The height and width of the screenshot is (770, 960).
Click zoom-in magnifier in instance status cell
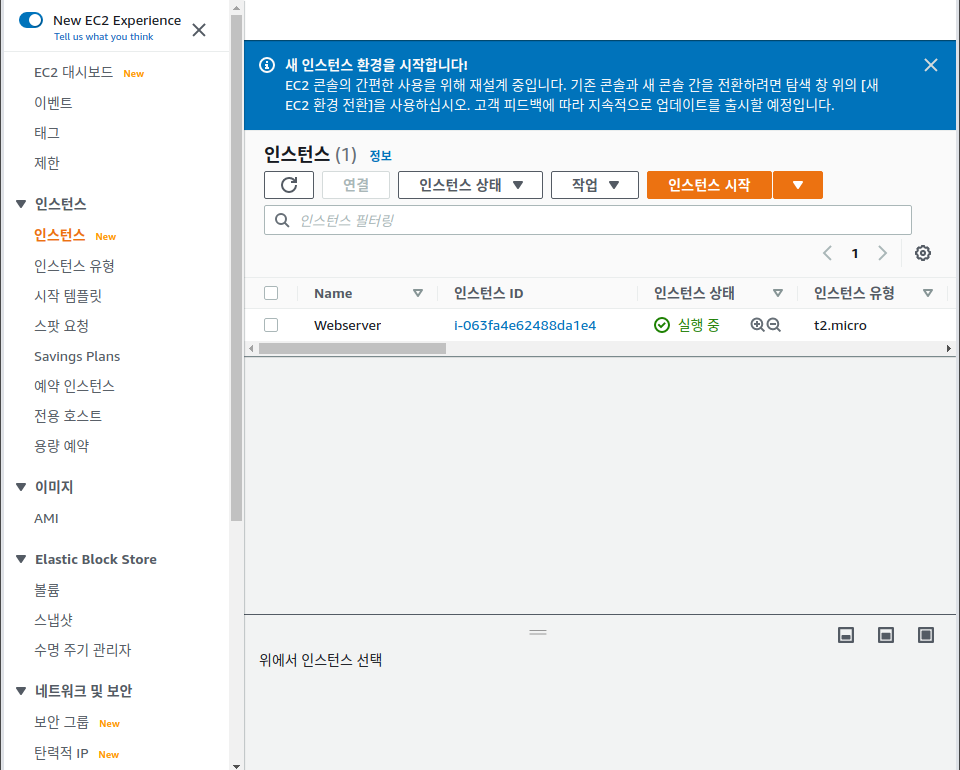[x=757, y=325]
